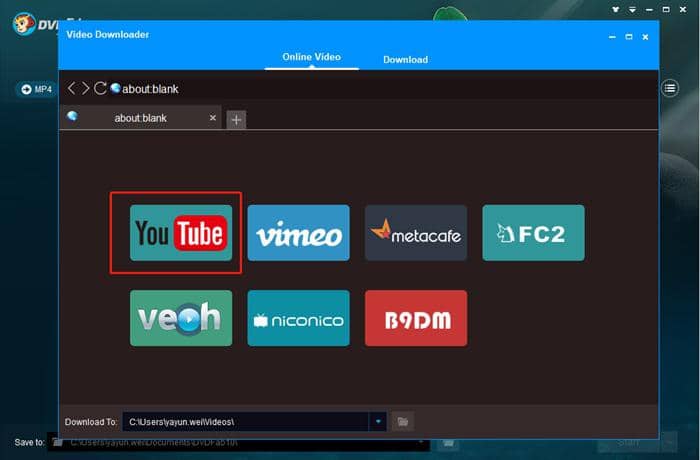The image size is (700, 460).
Task: Expand the Download To path dropdown
Action: coord(378,422)
